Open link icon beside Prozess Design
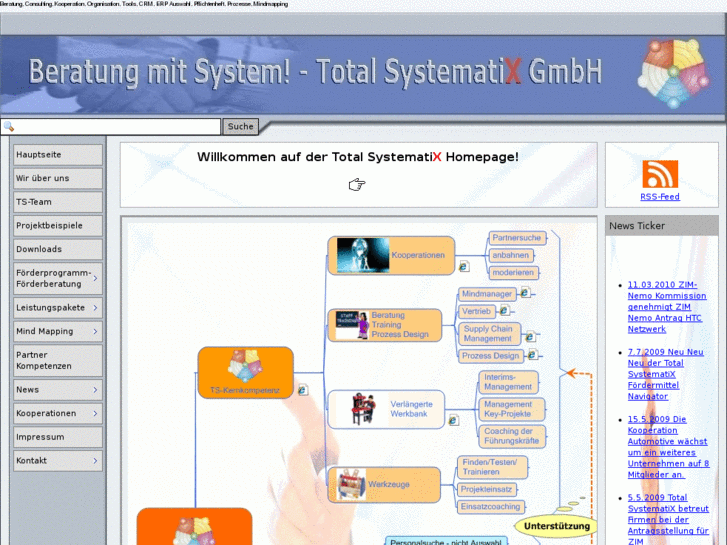 (532, 355)
